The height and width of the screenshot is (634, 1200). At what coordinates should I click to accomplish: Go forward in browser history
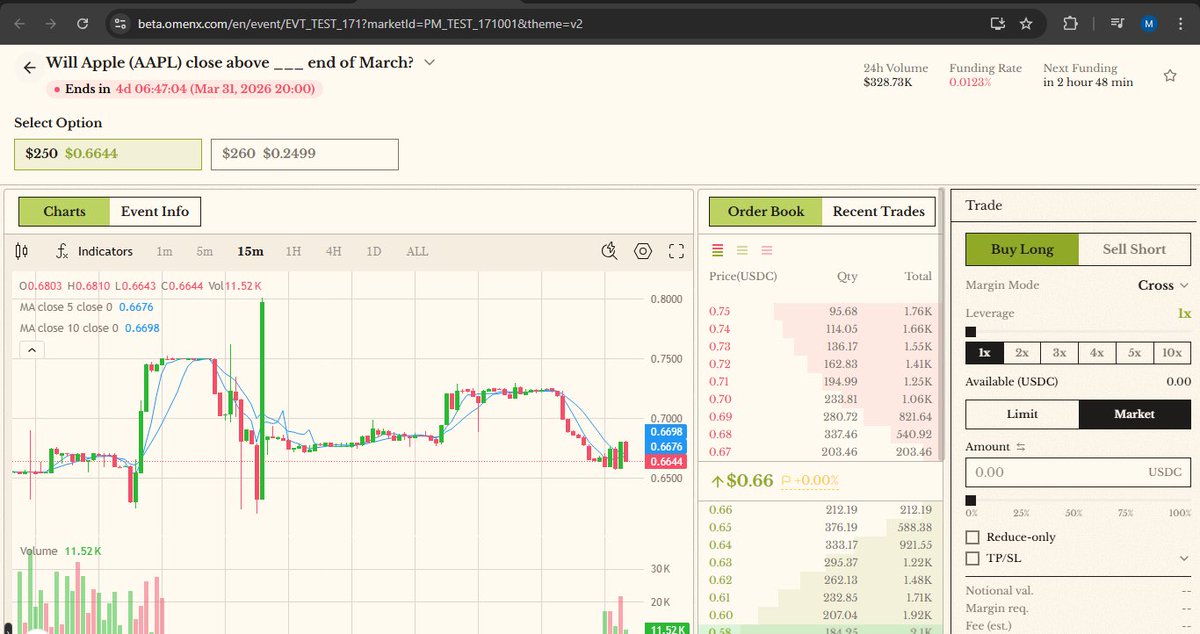click(x=51, y=23)
